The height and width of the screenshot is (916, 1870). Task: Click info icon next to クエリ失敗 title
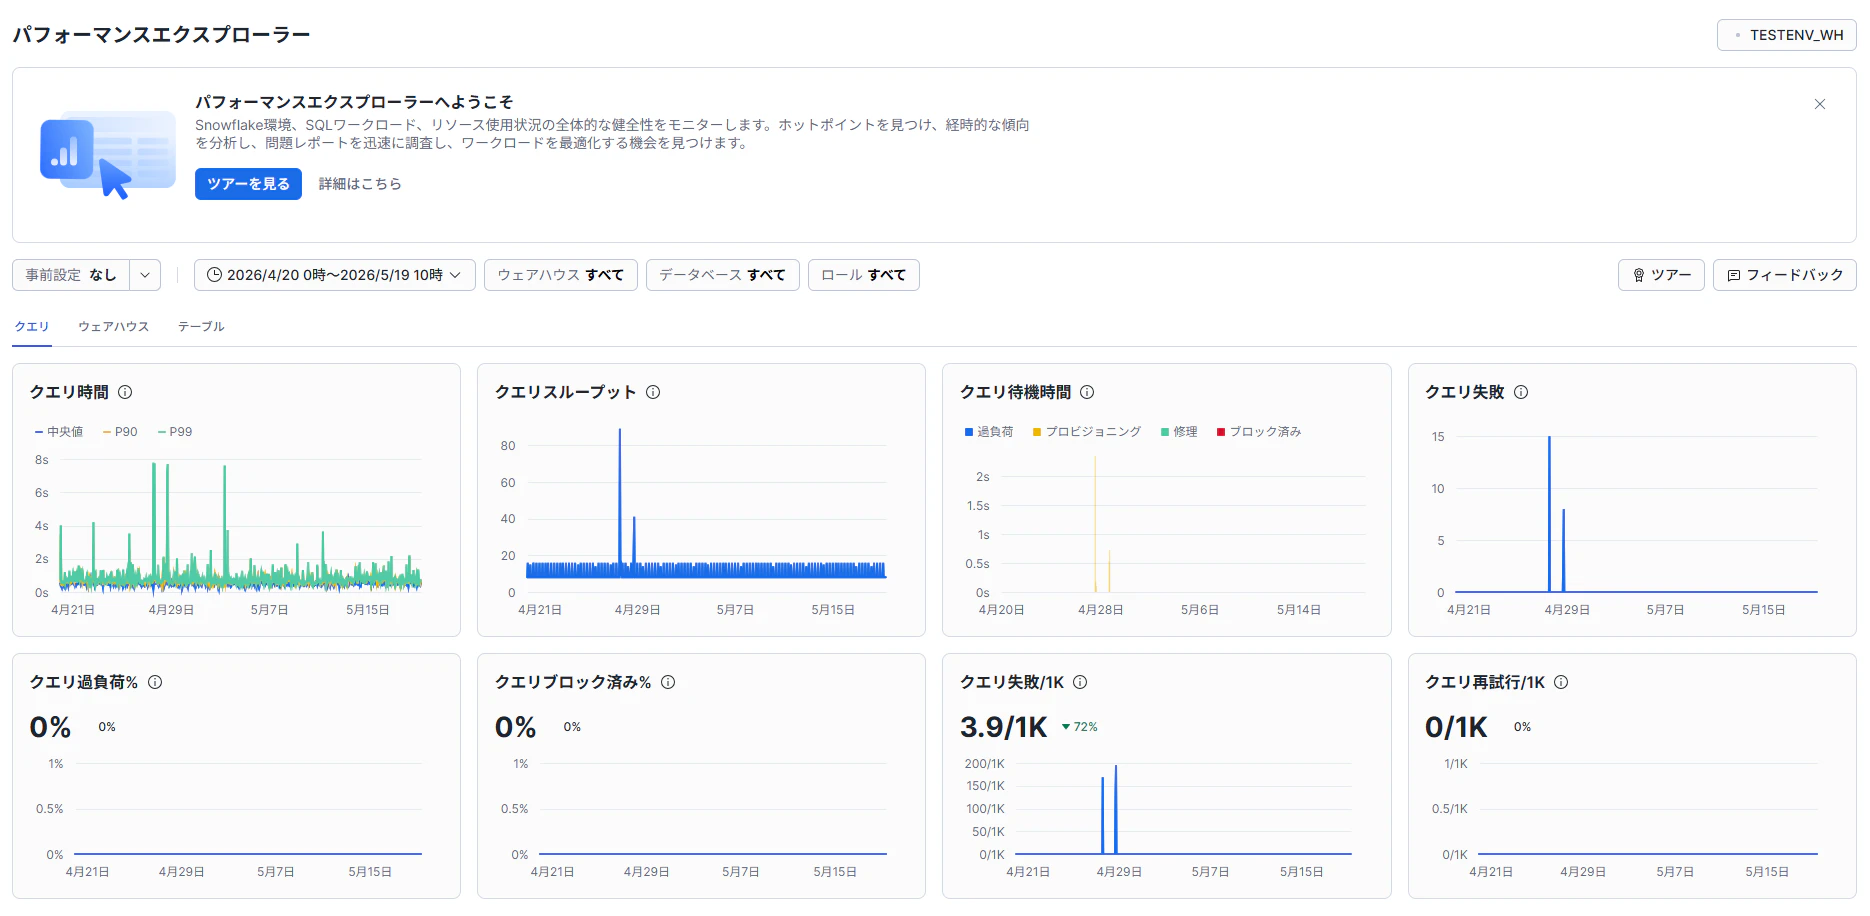pos(1521,392)
